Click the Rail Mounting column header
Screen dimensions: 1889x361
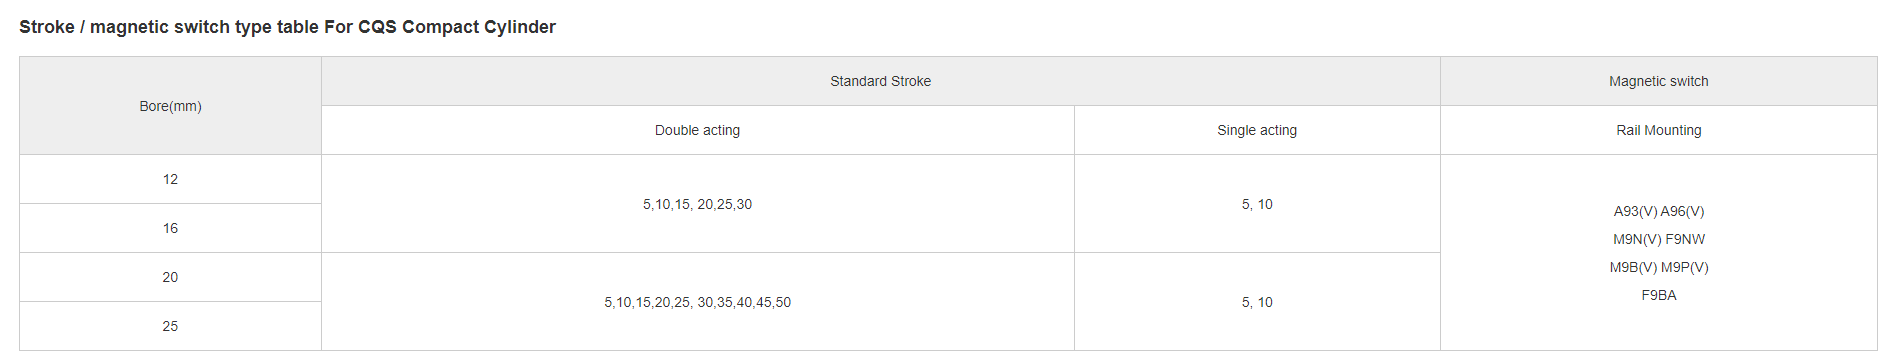pos(1658,130)
